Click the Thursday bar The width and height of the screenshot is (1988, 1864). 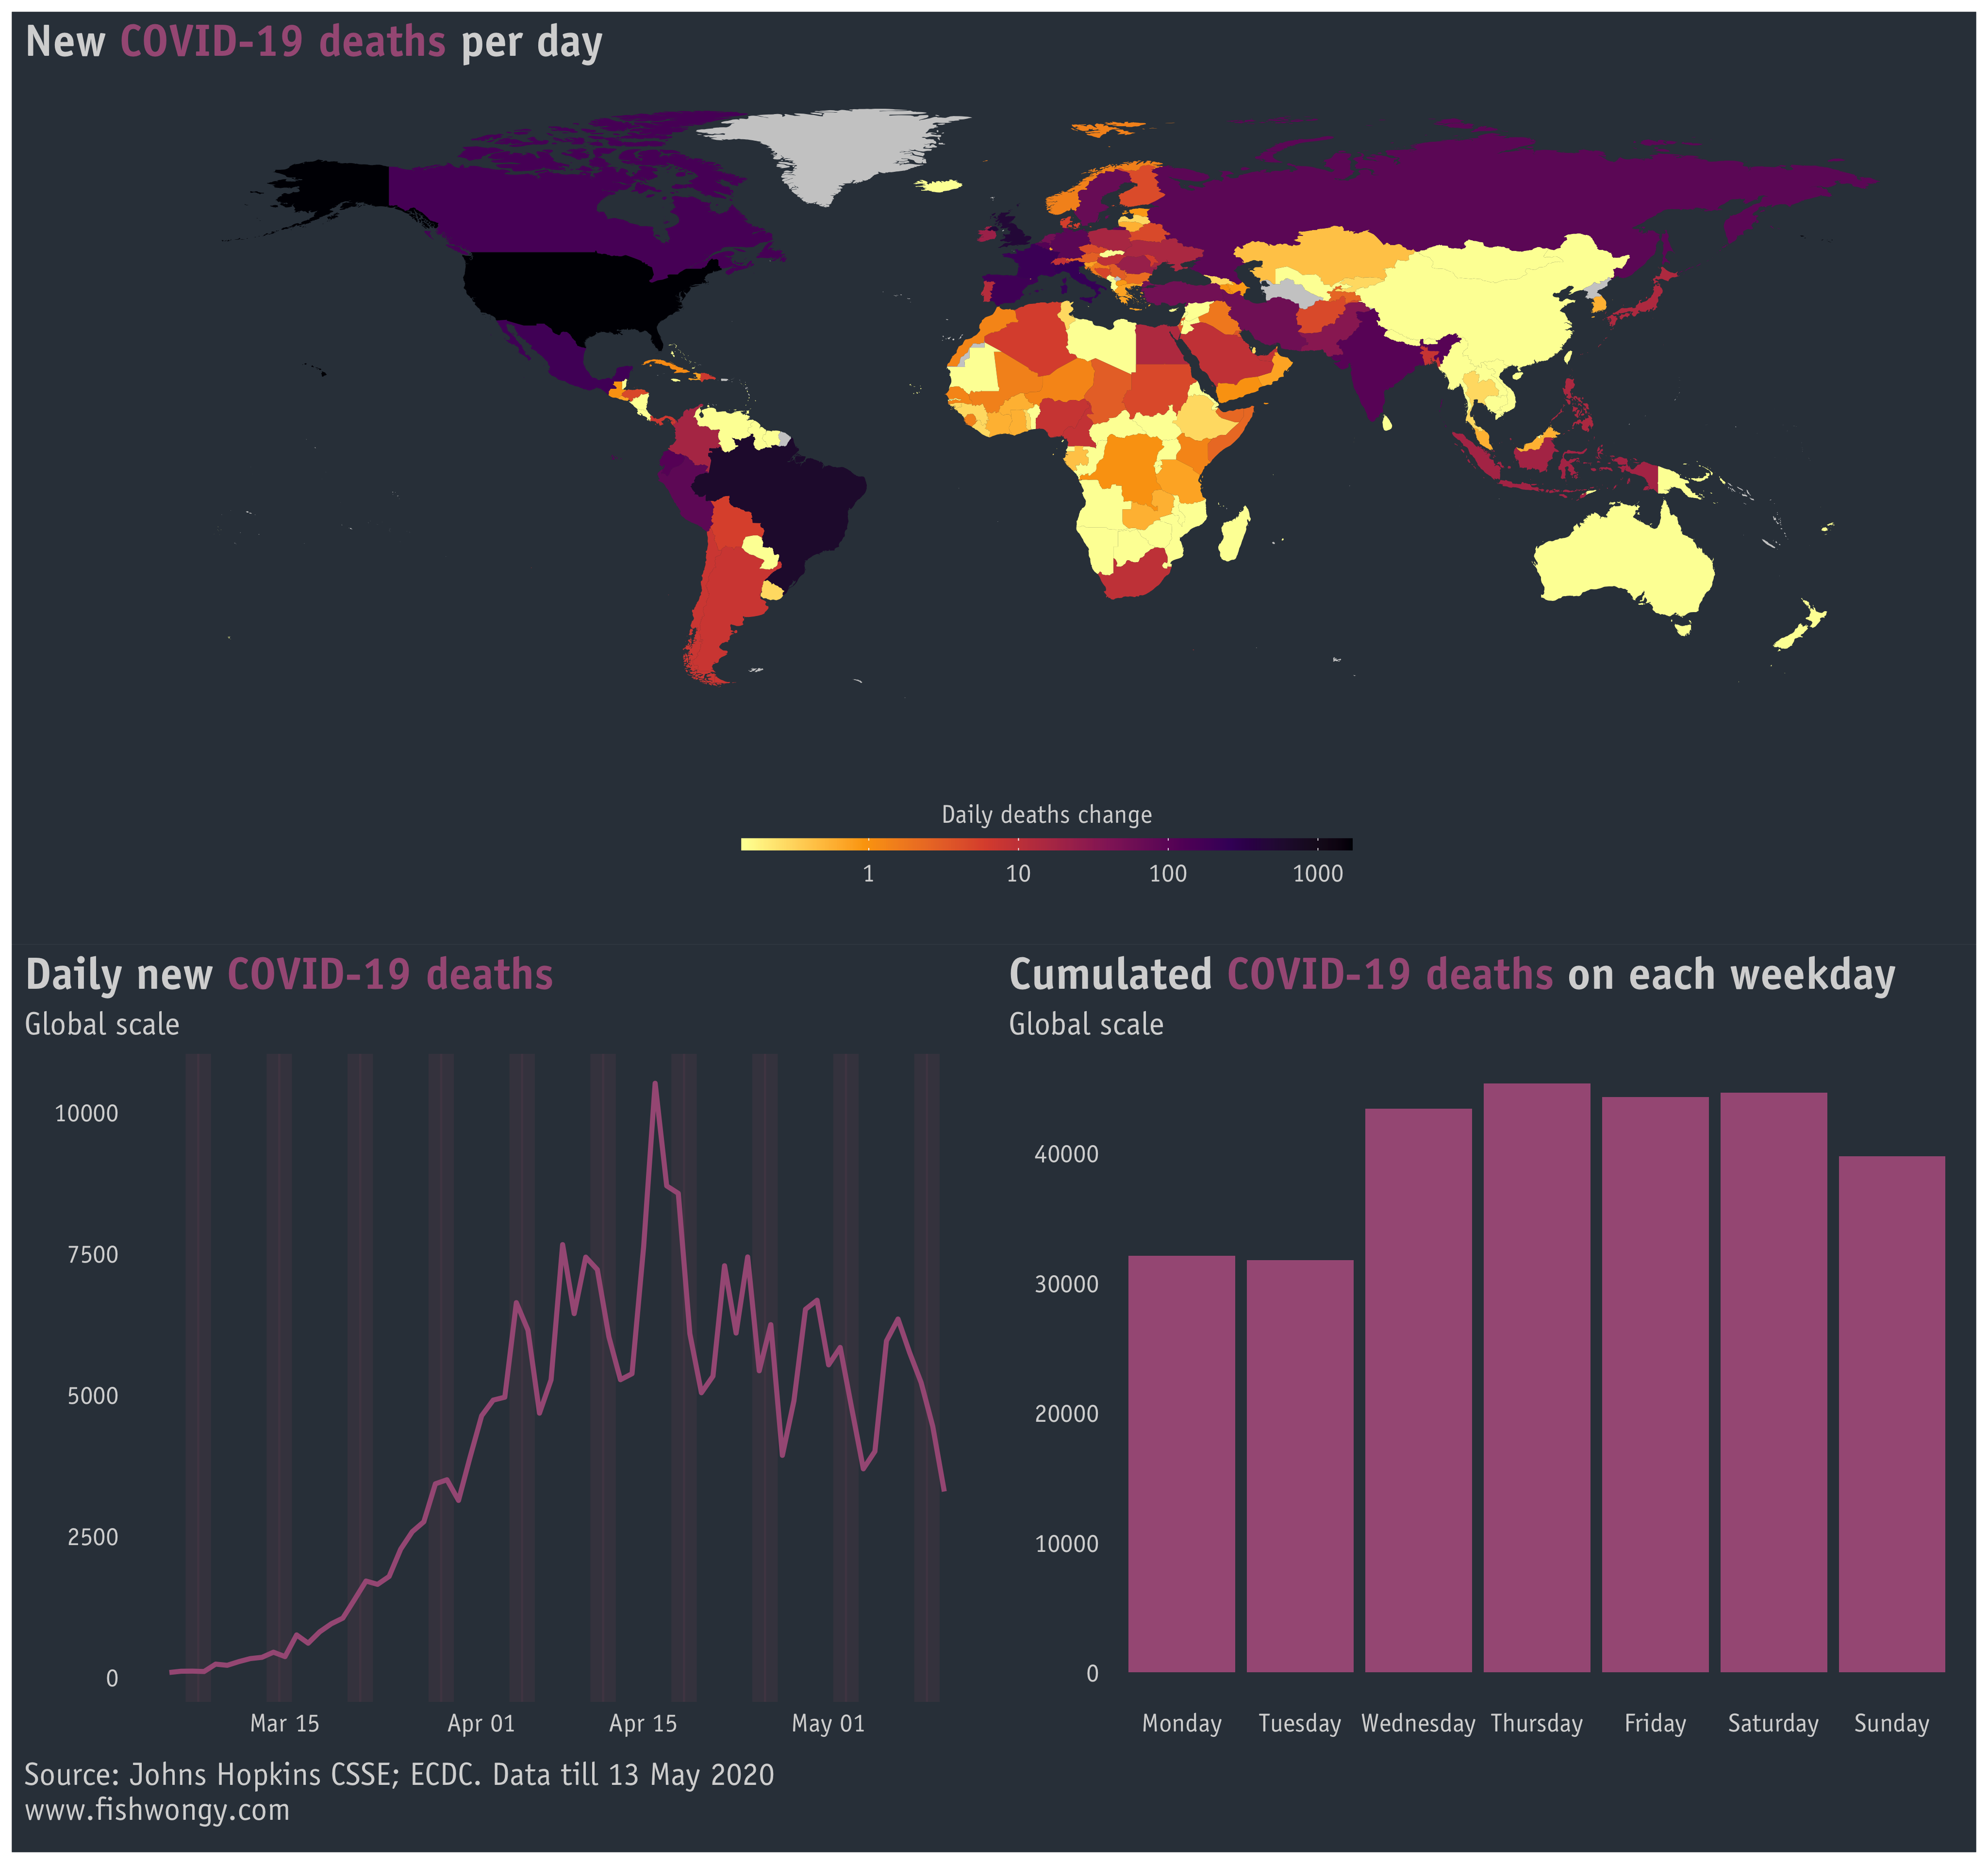coord(1537,1378)
